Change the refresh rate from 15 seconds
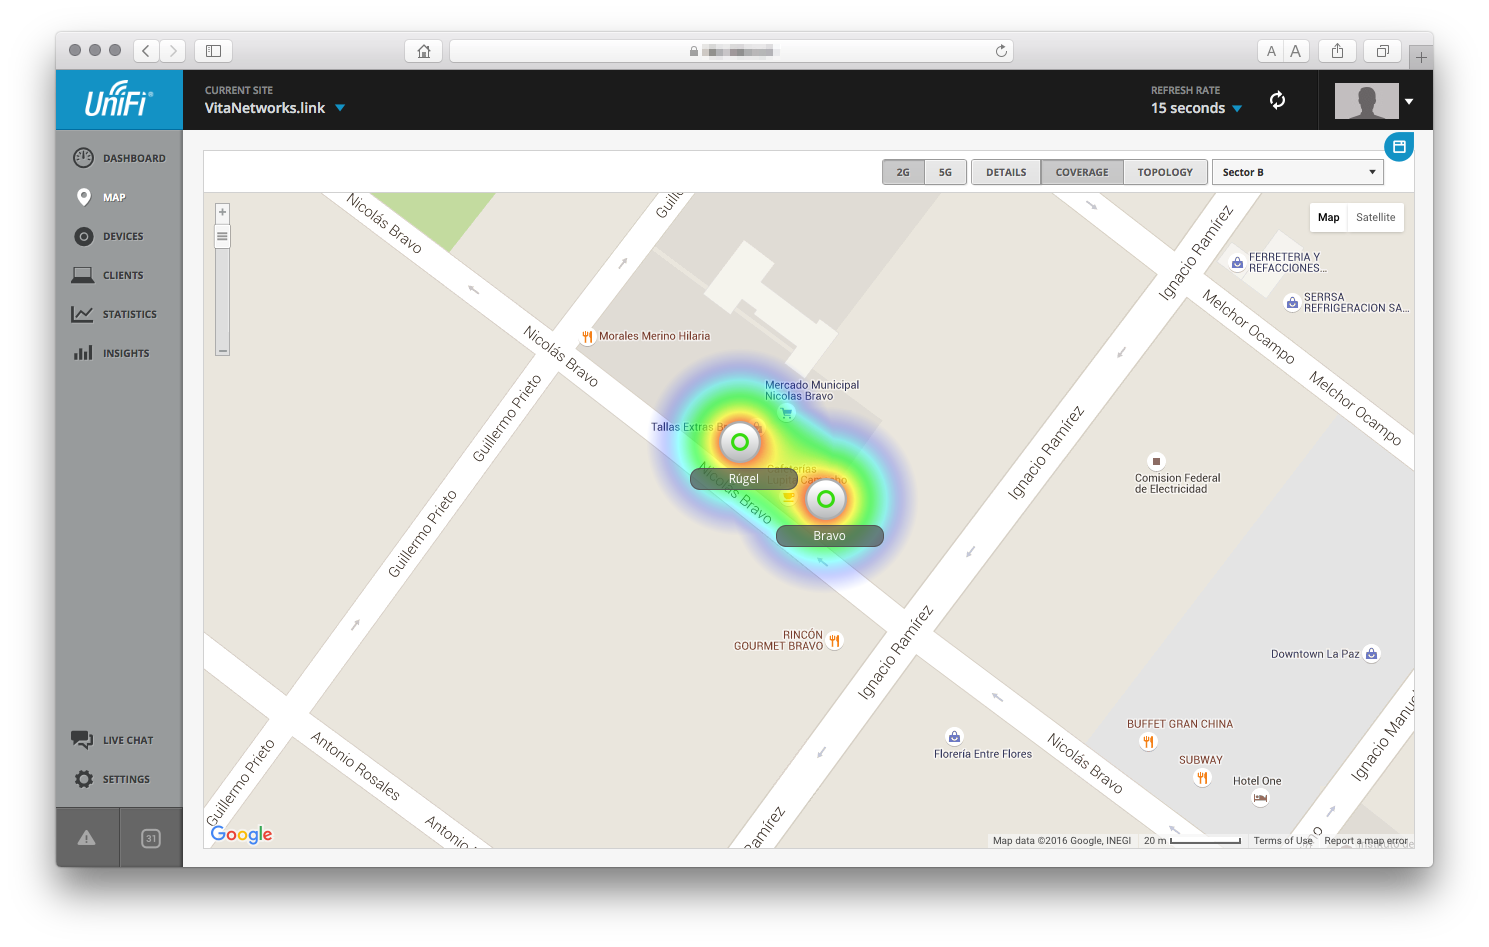1489x947 pixels. (x=1195, y=107)
